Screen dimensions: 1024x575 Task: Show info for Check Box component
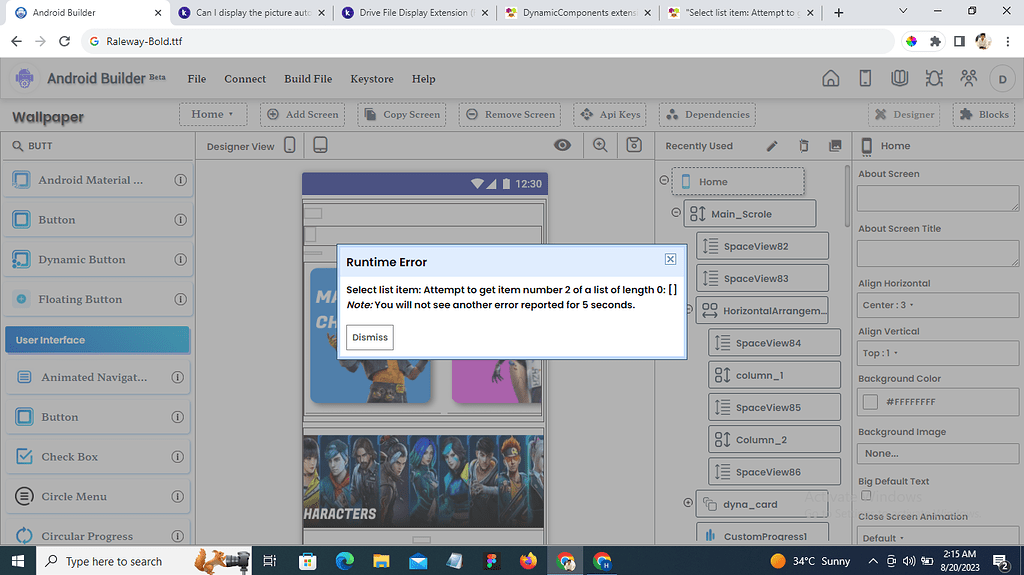pyautogui.click(x=177, y=457)
